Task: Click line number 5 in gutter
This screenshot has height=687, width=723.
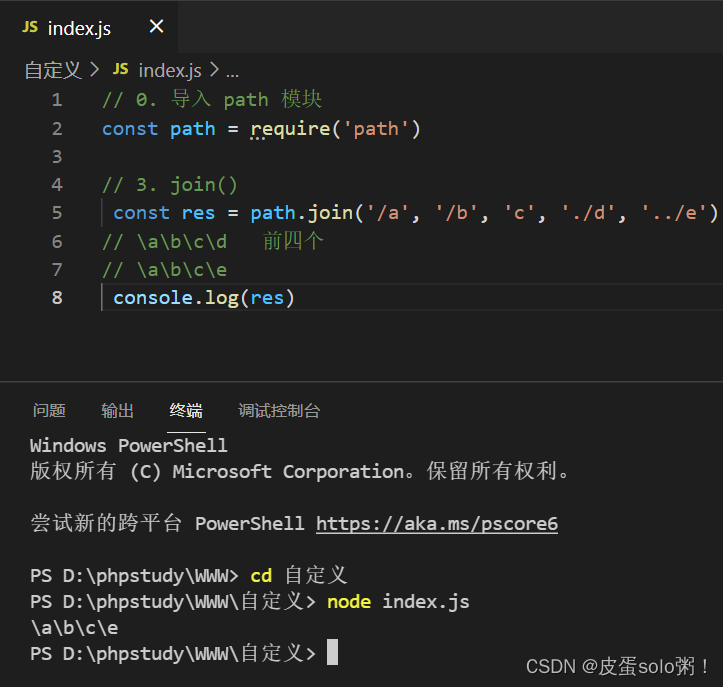Action: point(57,213)
